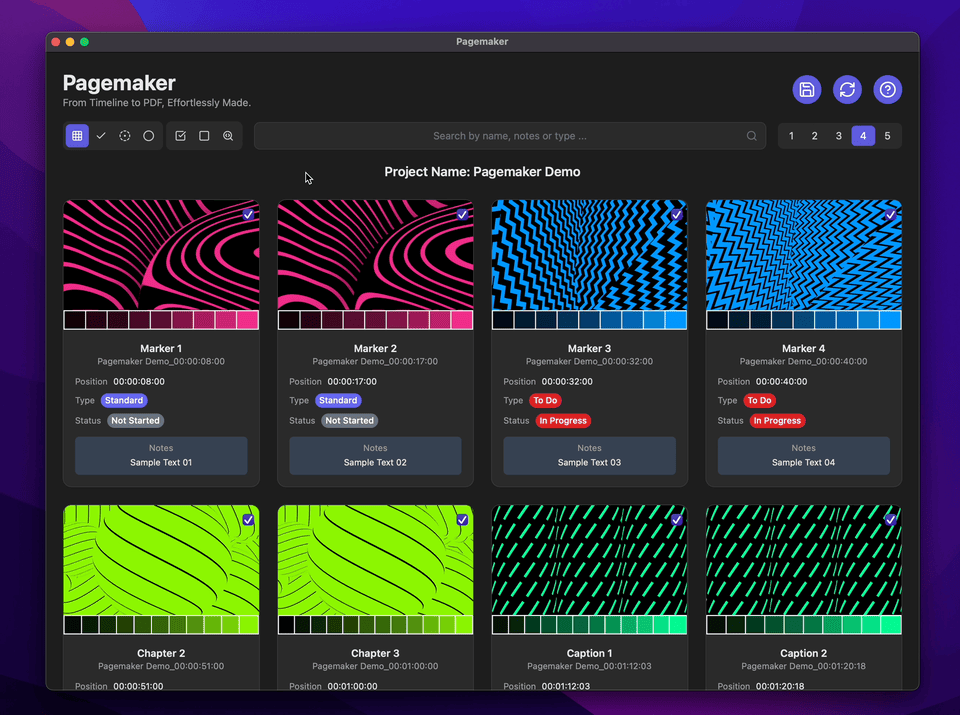Open Marker 4 thumbnail image
The height and width of the screenshot is (715, 960).
(x=803, y=255)
